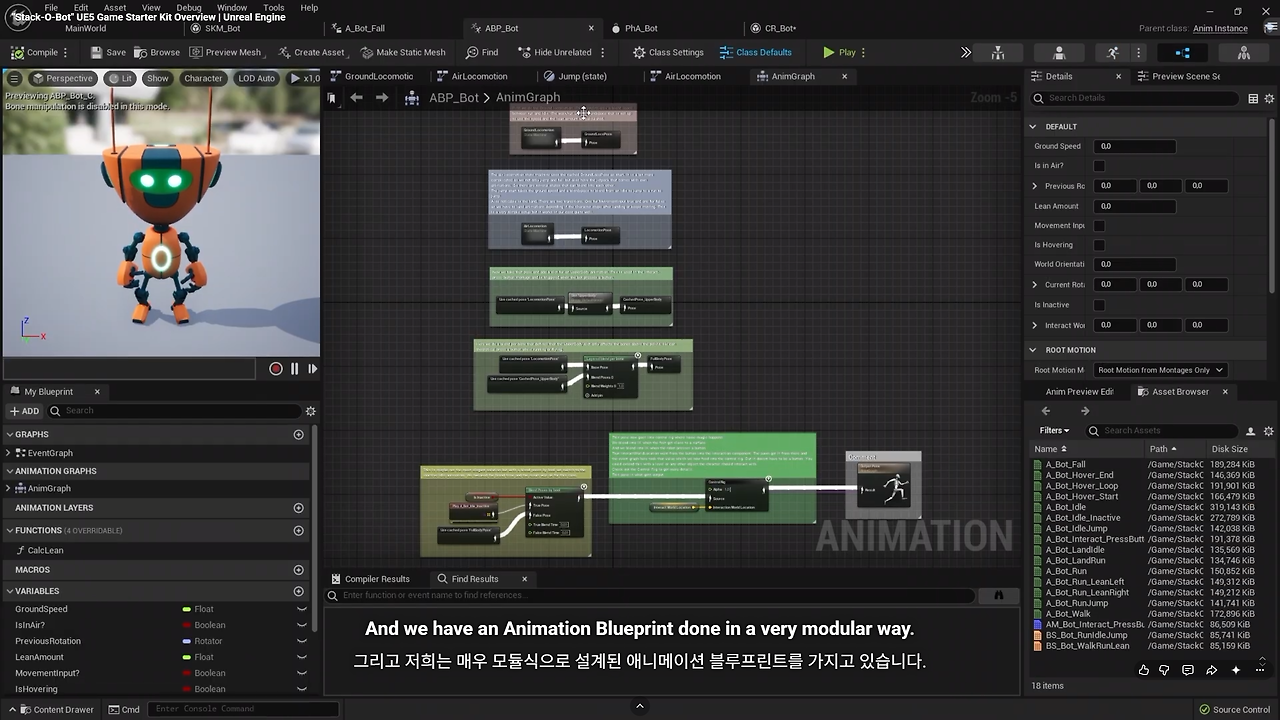1280x720 pixels.
Task: Open Root Motion Mode dropdown
Action: click(x=1161, y=370)
